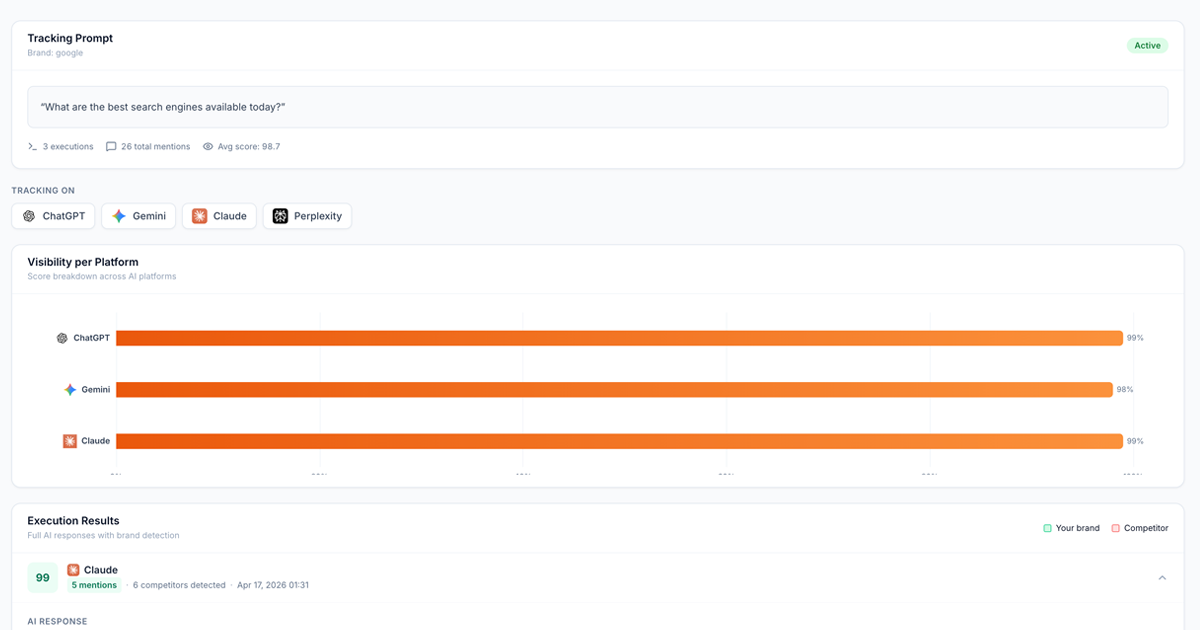Expand the Gemini platform chip
The width and height of the screenshot is (1200, 630).
138,215
